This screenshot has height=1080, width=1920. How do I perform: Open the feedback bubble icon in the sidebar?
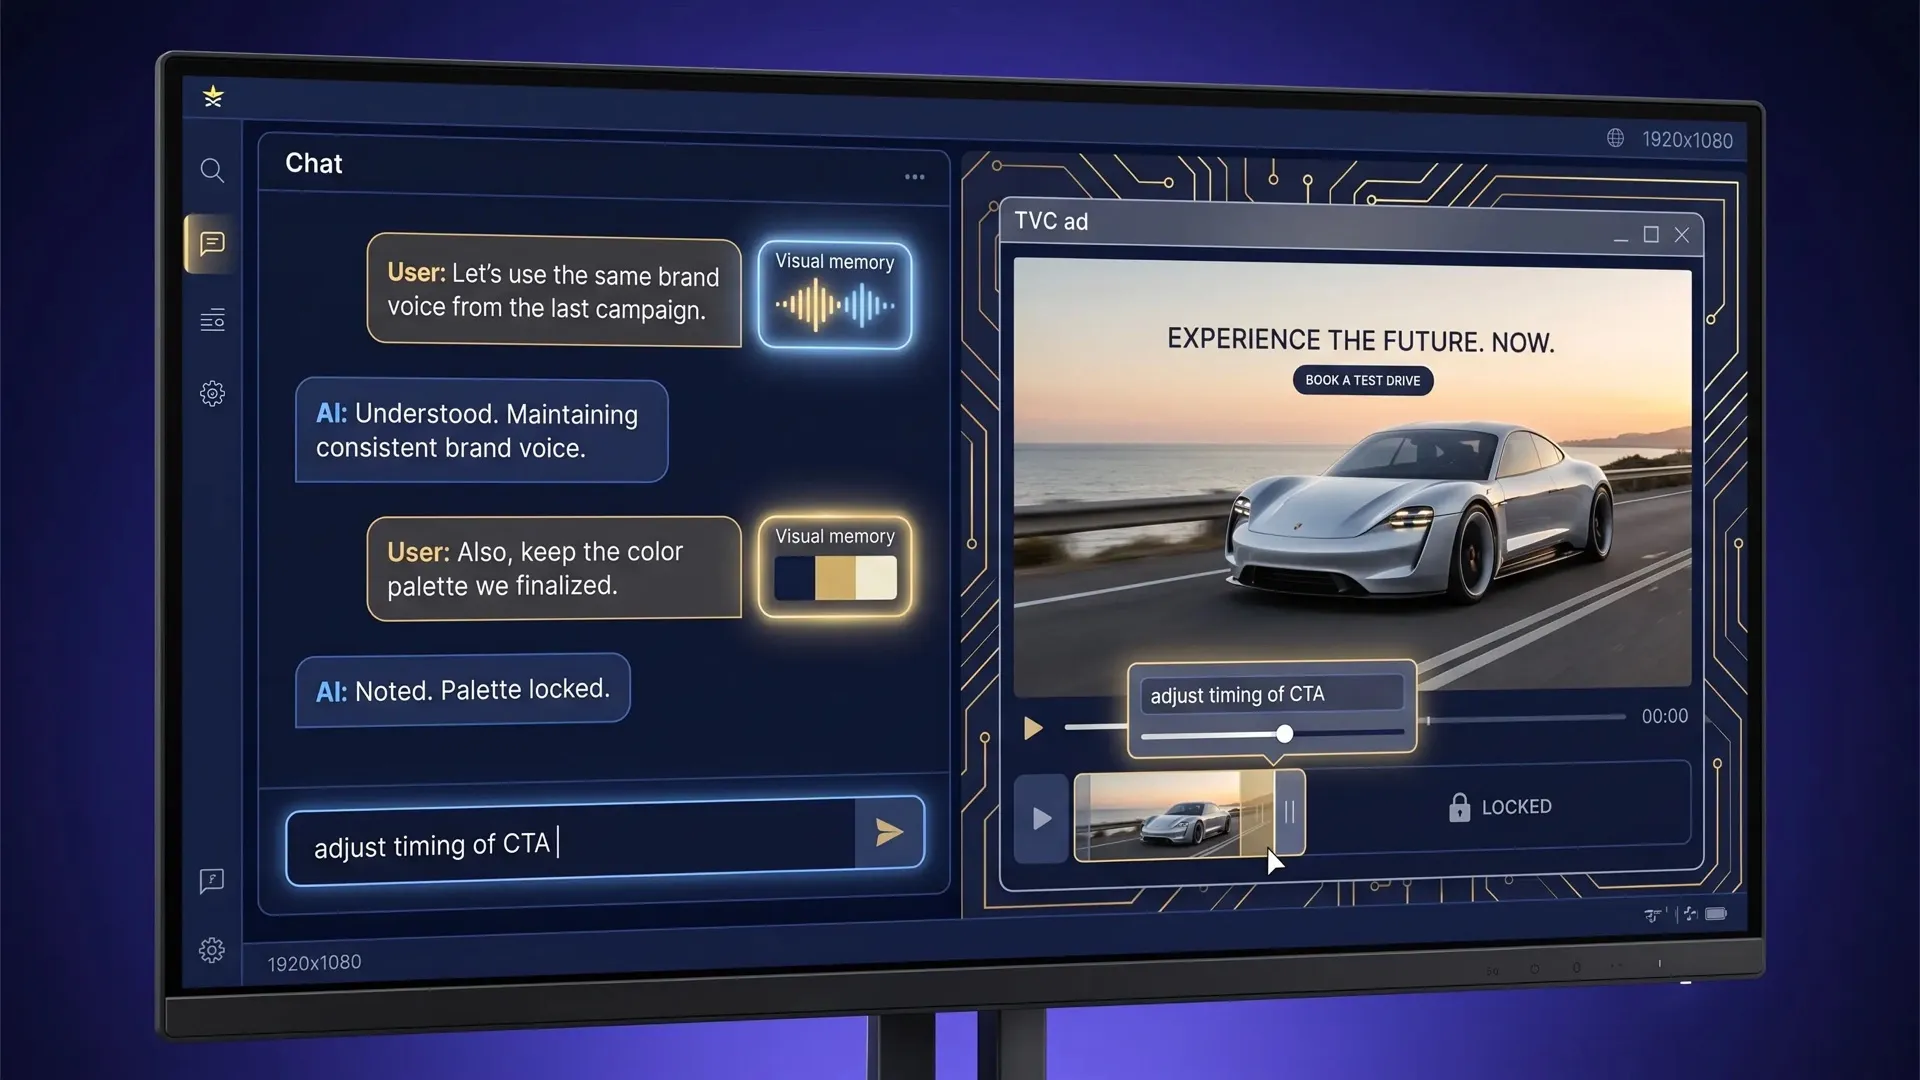212,880
